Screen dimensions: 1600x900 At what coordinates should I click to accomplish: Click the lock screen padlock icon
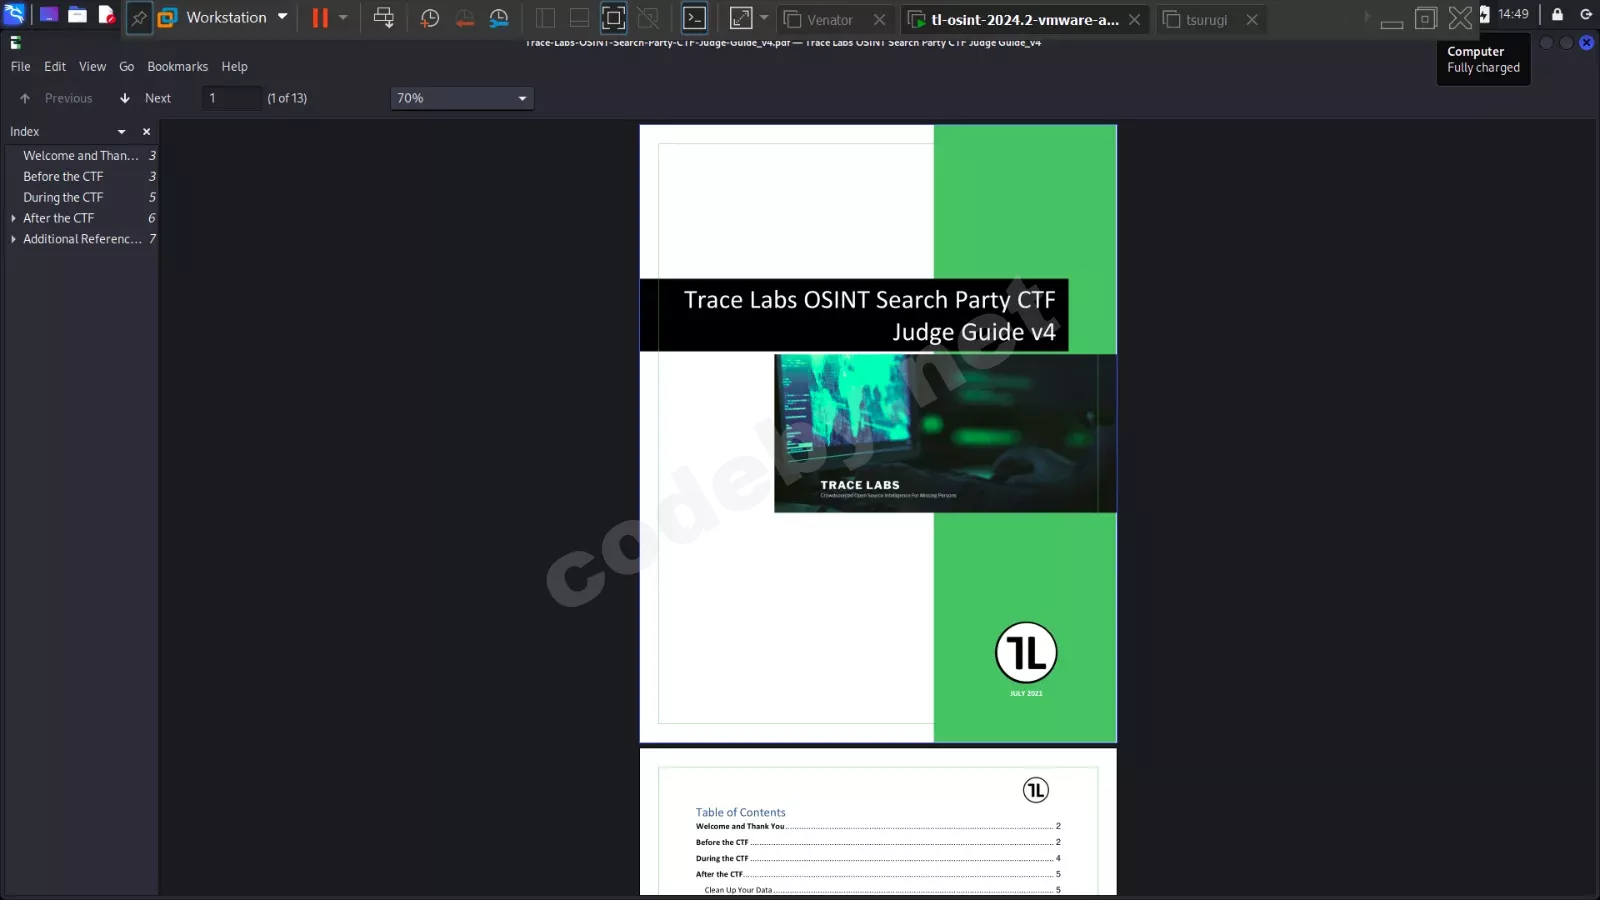pyautogui.click(x=1557, y=15)
